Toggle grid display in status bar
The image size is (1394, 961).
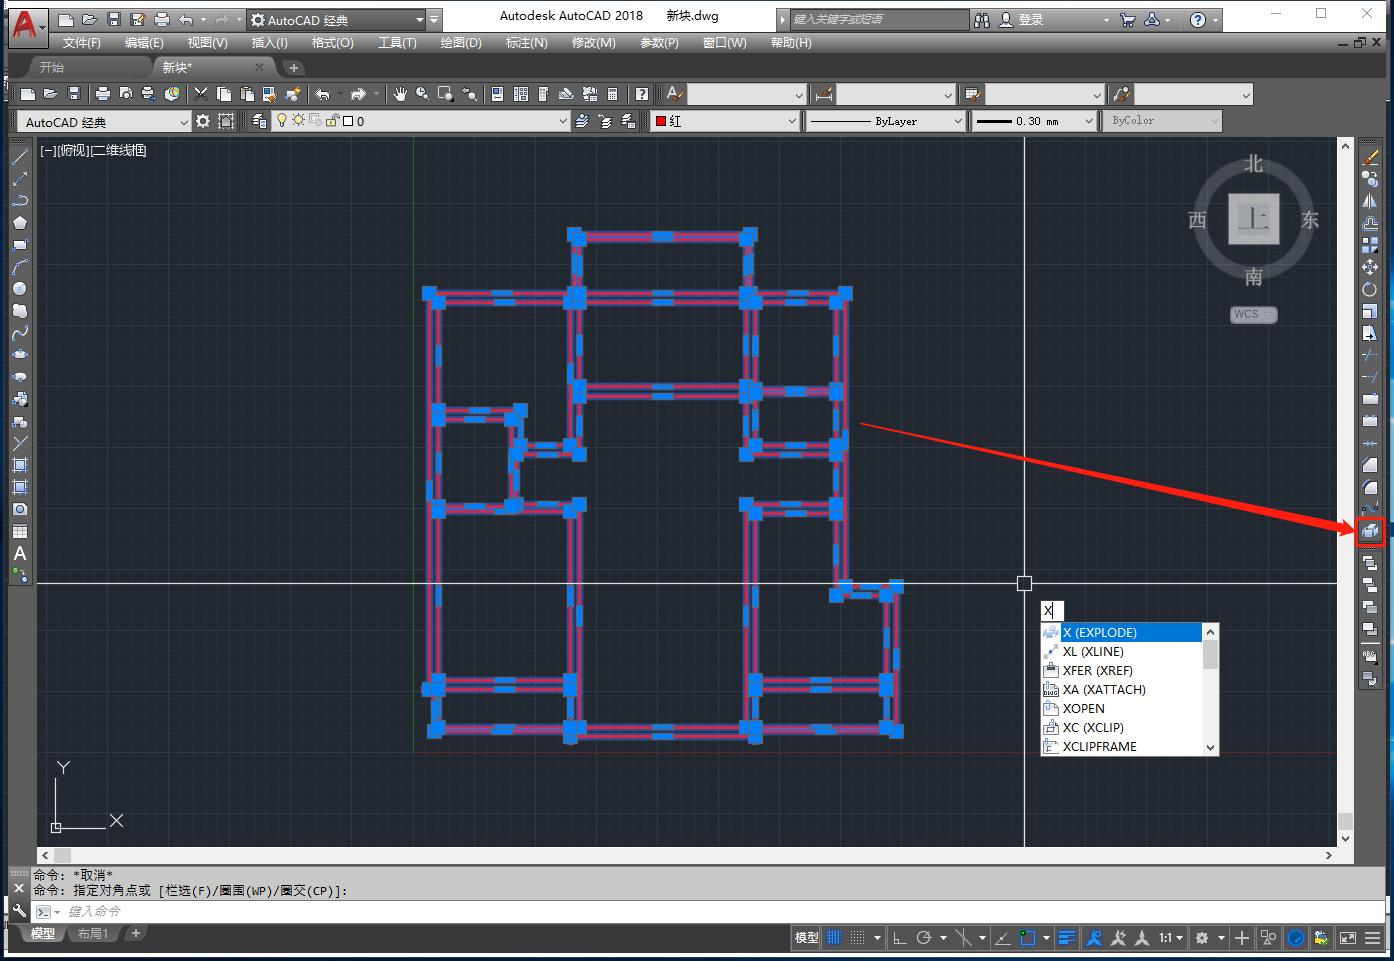[834, 938]
